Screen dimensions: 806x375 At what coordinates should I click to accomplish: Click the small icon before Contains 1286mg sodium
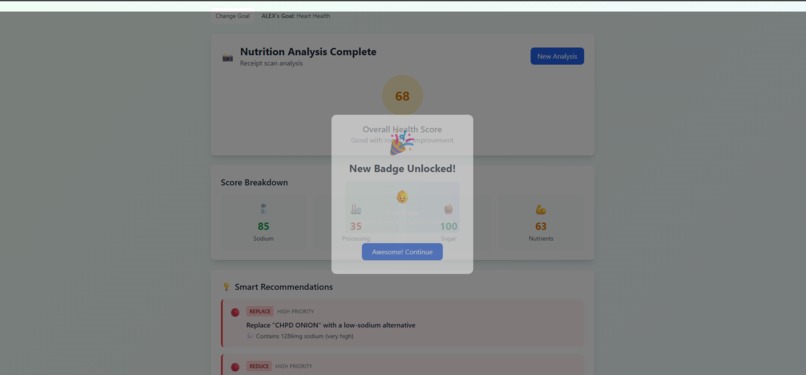tap(250, 336)
